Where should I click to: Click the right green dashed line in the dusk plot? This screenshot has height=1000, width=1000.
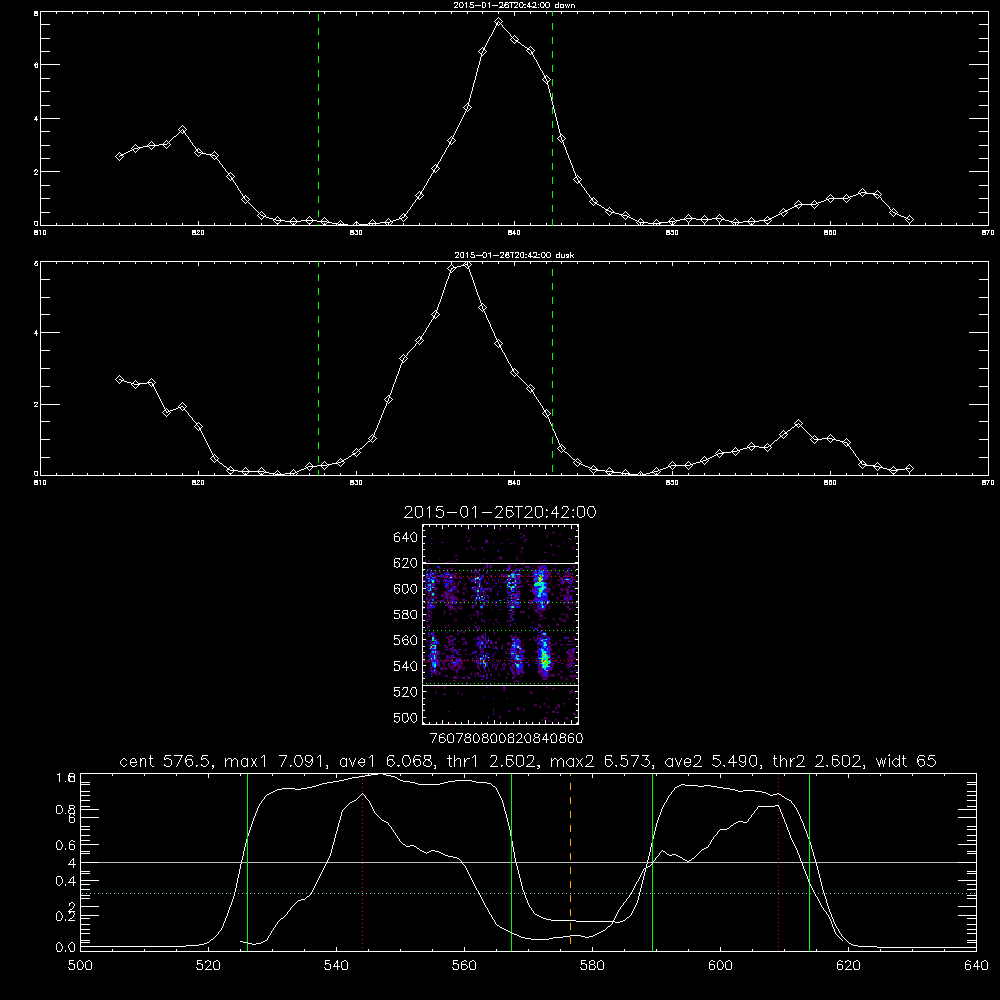coord(552,368)
